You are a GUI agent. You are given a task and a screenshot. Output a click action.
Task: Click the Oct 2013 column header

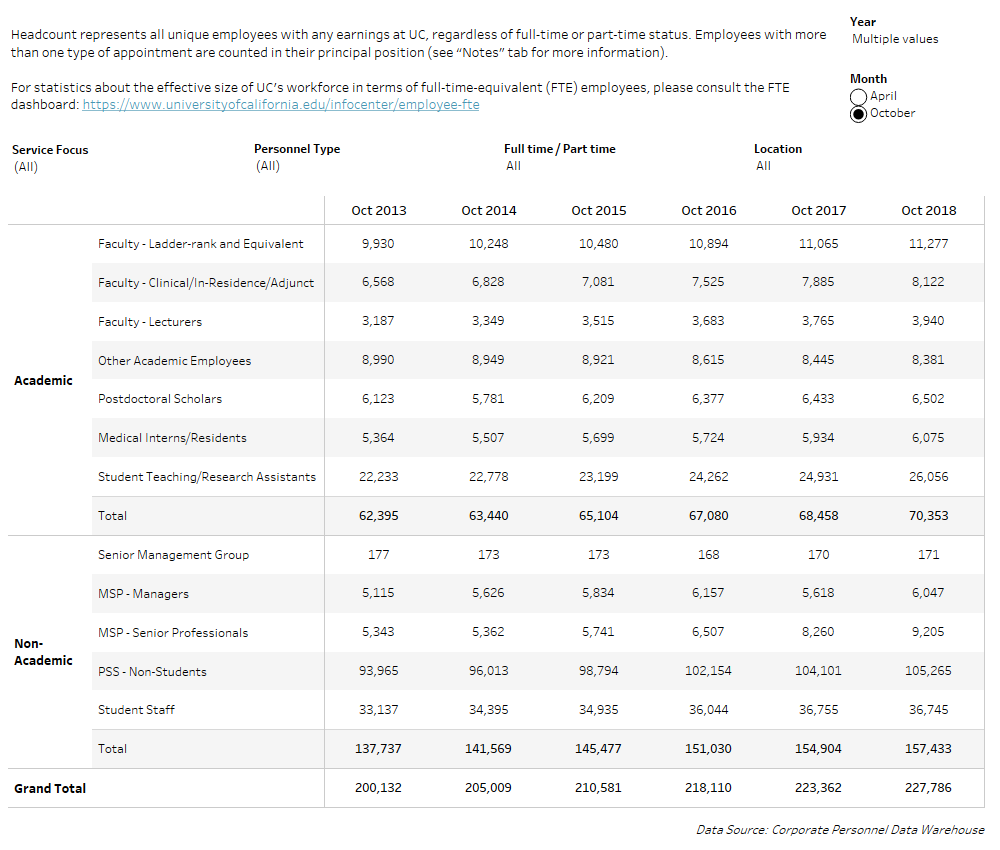(x=379, y=211)
